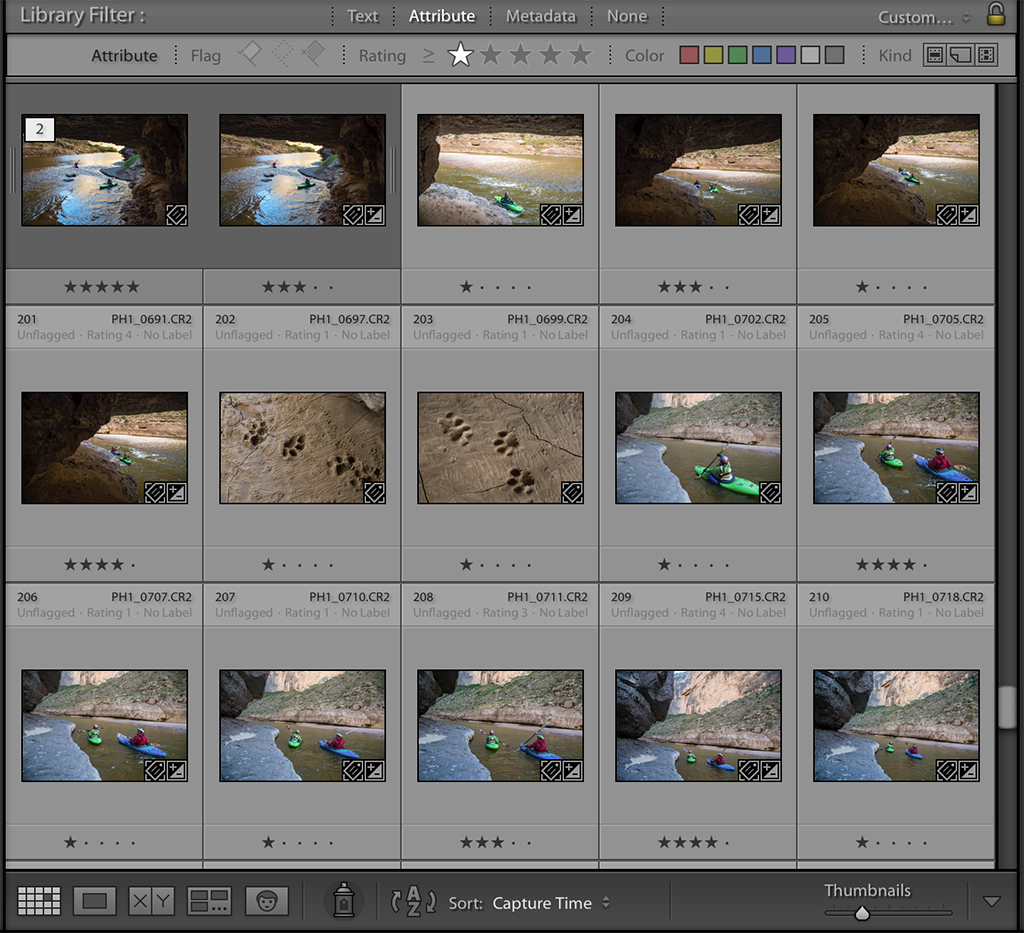Switch to Grid view
Viewport: 1024px width, 933px height.
(x=39, y=901)
